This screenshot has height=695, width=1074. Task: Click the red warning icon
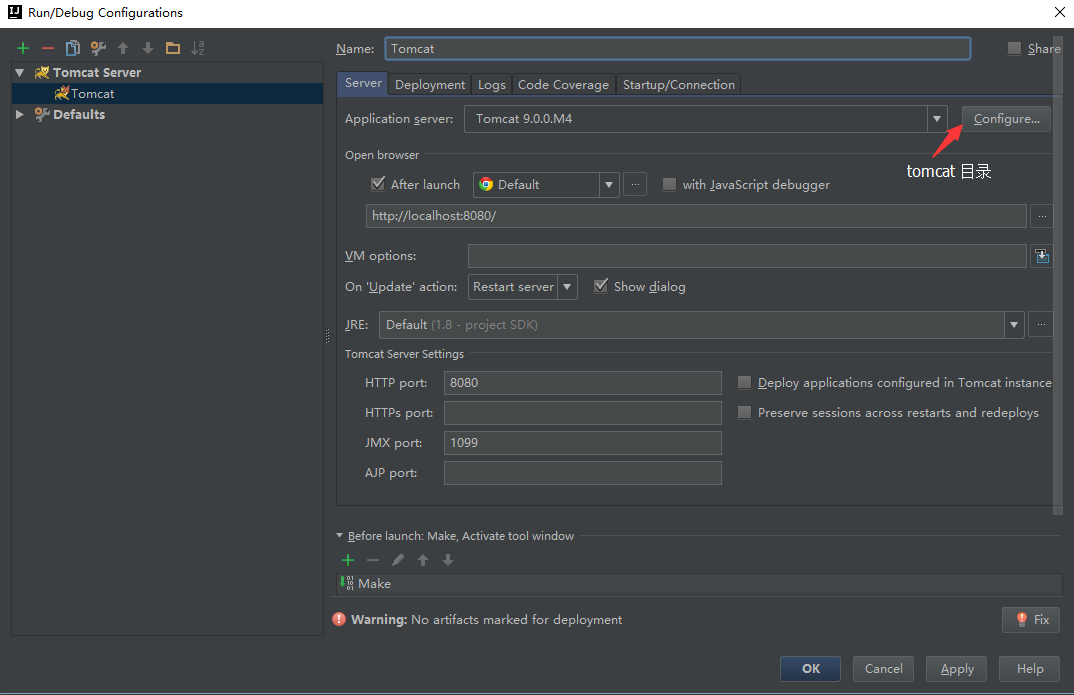click(x=339, y=619)
